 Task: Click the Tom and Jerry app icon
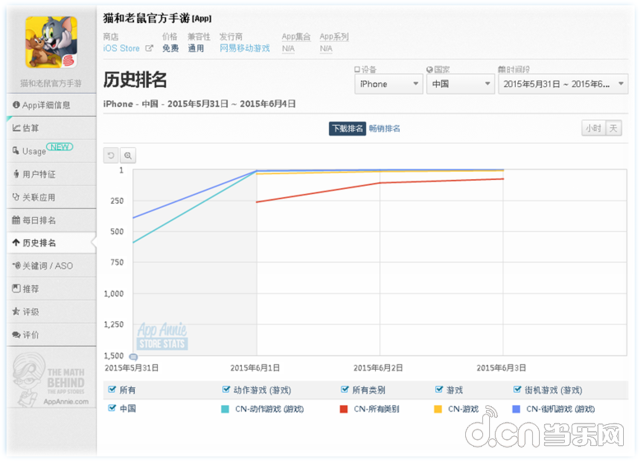click(51, 42)
